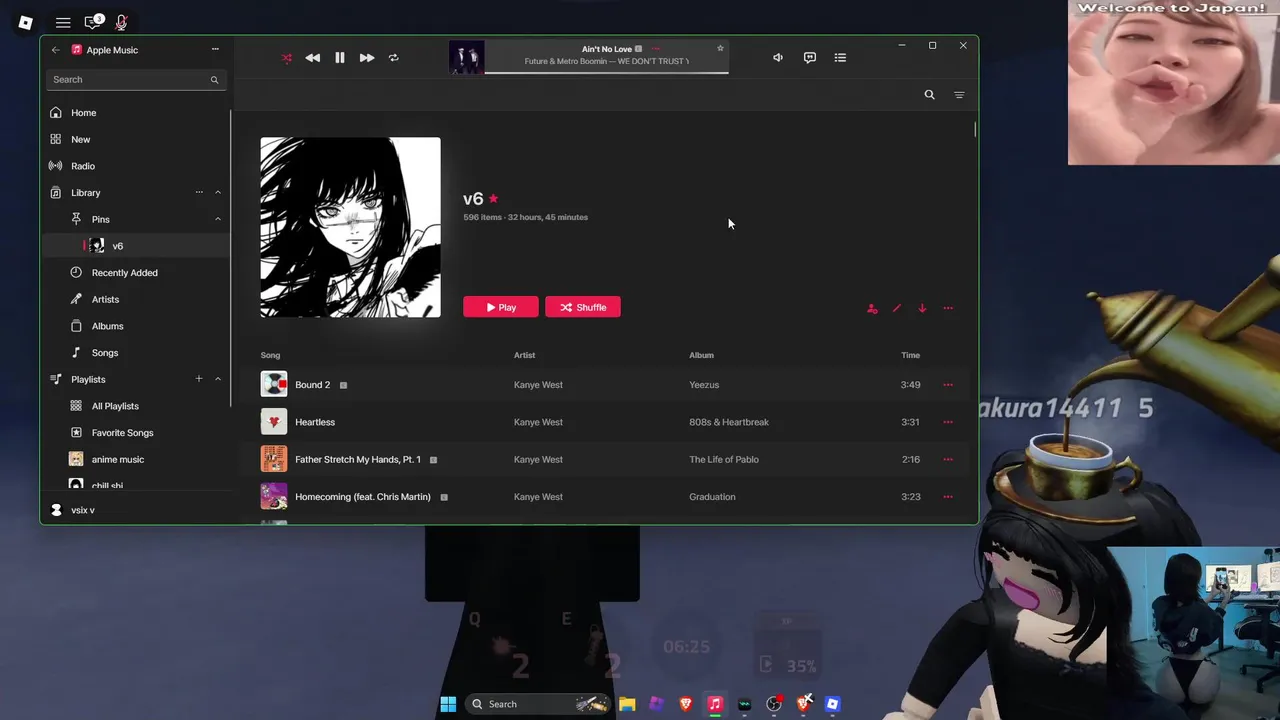The width and height of the screenshot is (1280, 720).
Task: Play the v6 playlist
Action: click(x=501, y=307)
